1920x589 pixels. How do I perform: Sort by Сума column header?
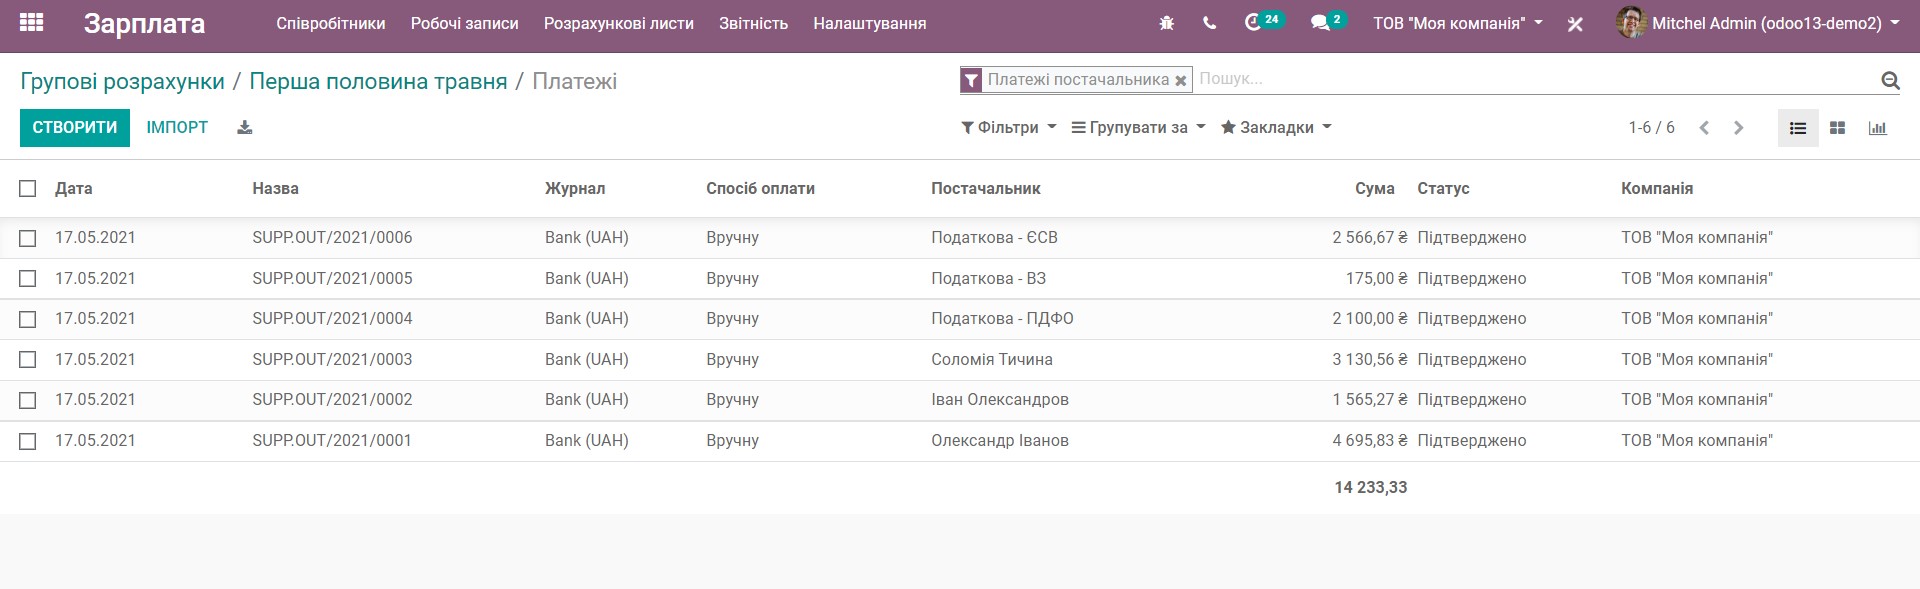(x=1375, y=188)
